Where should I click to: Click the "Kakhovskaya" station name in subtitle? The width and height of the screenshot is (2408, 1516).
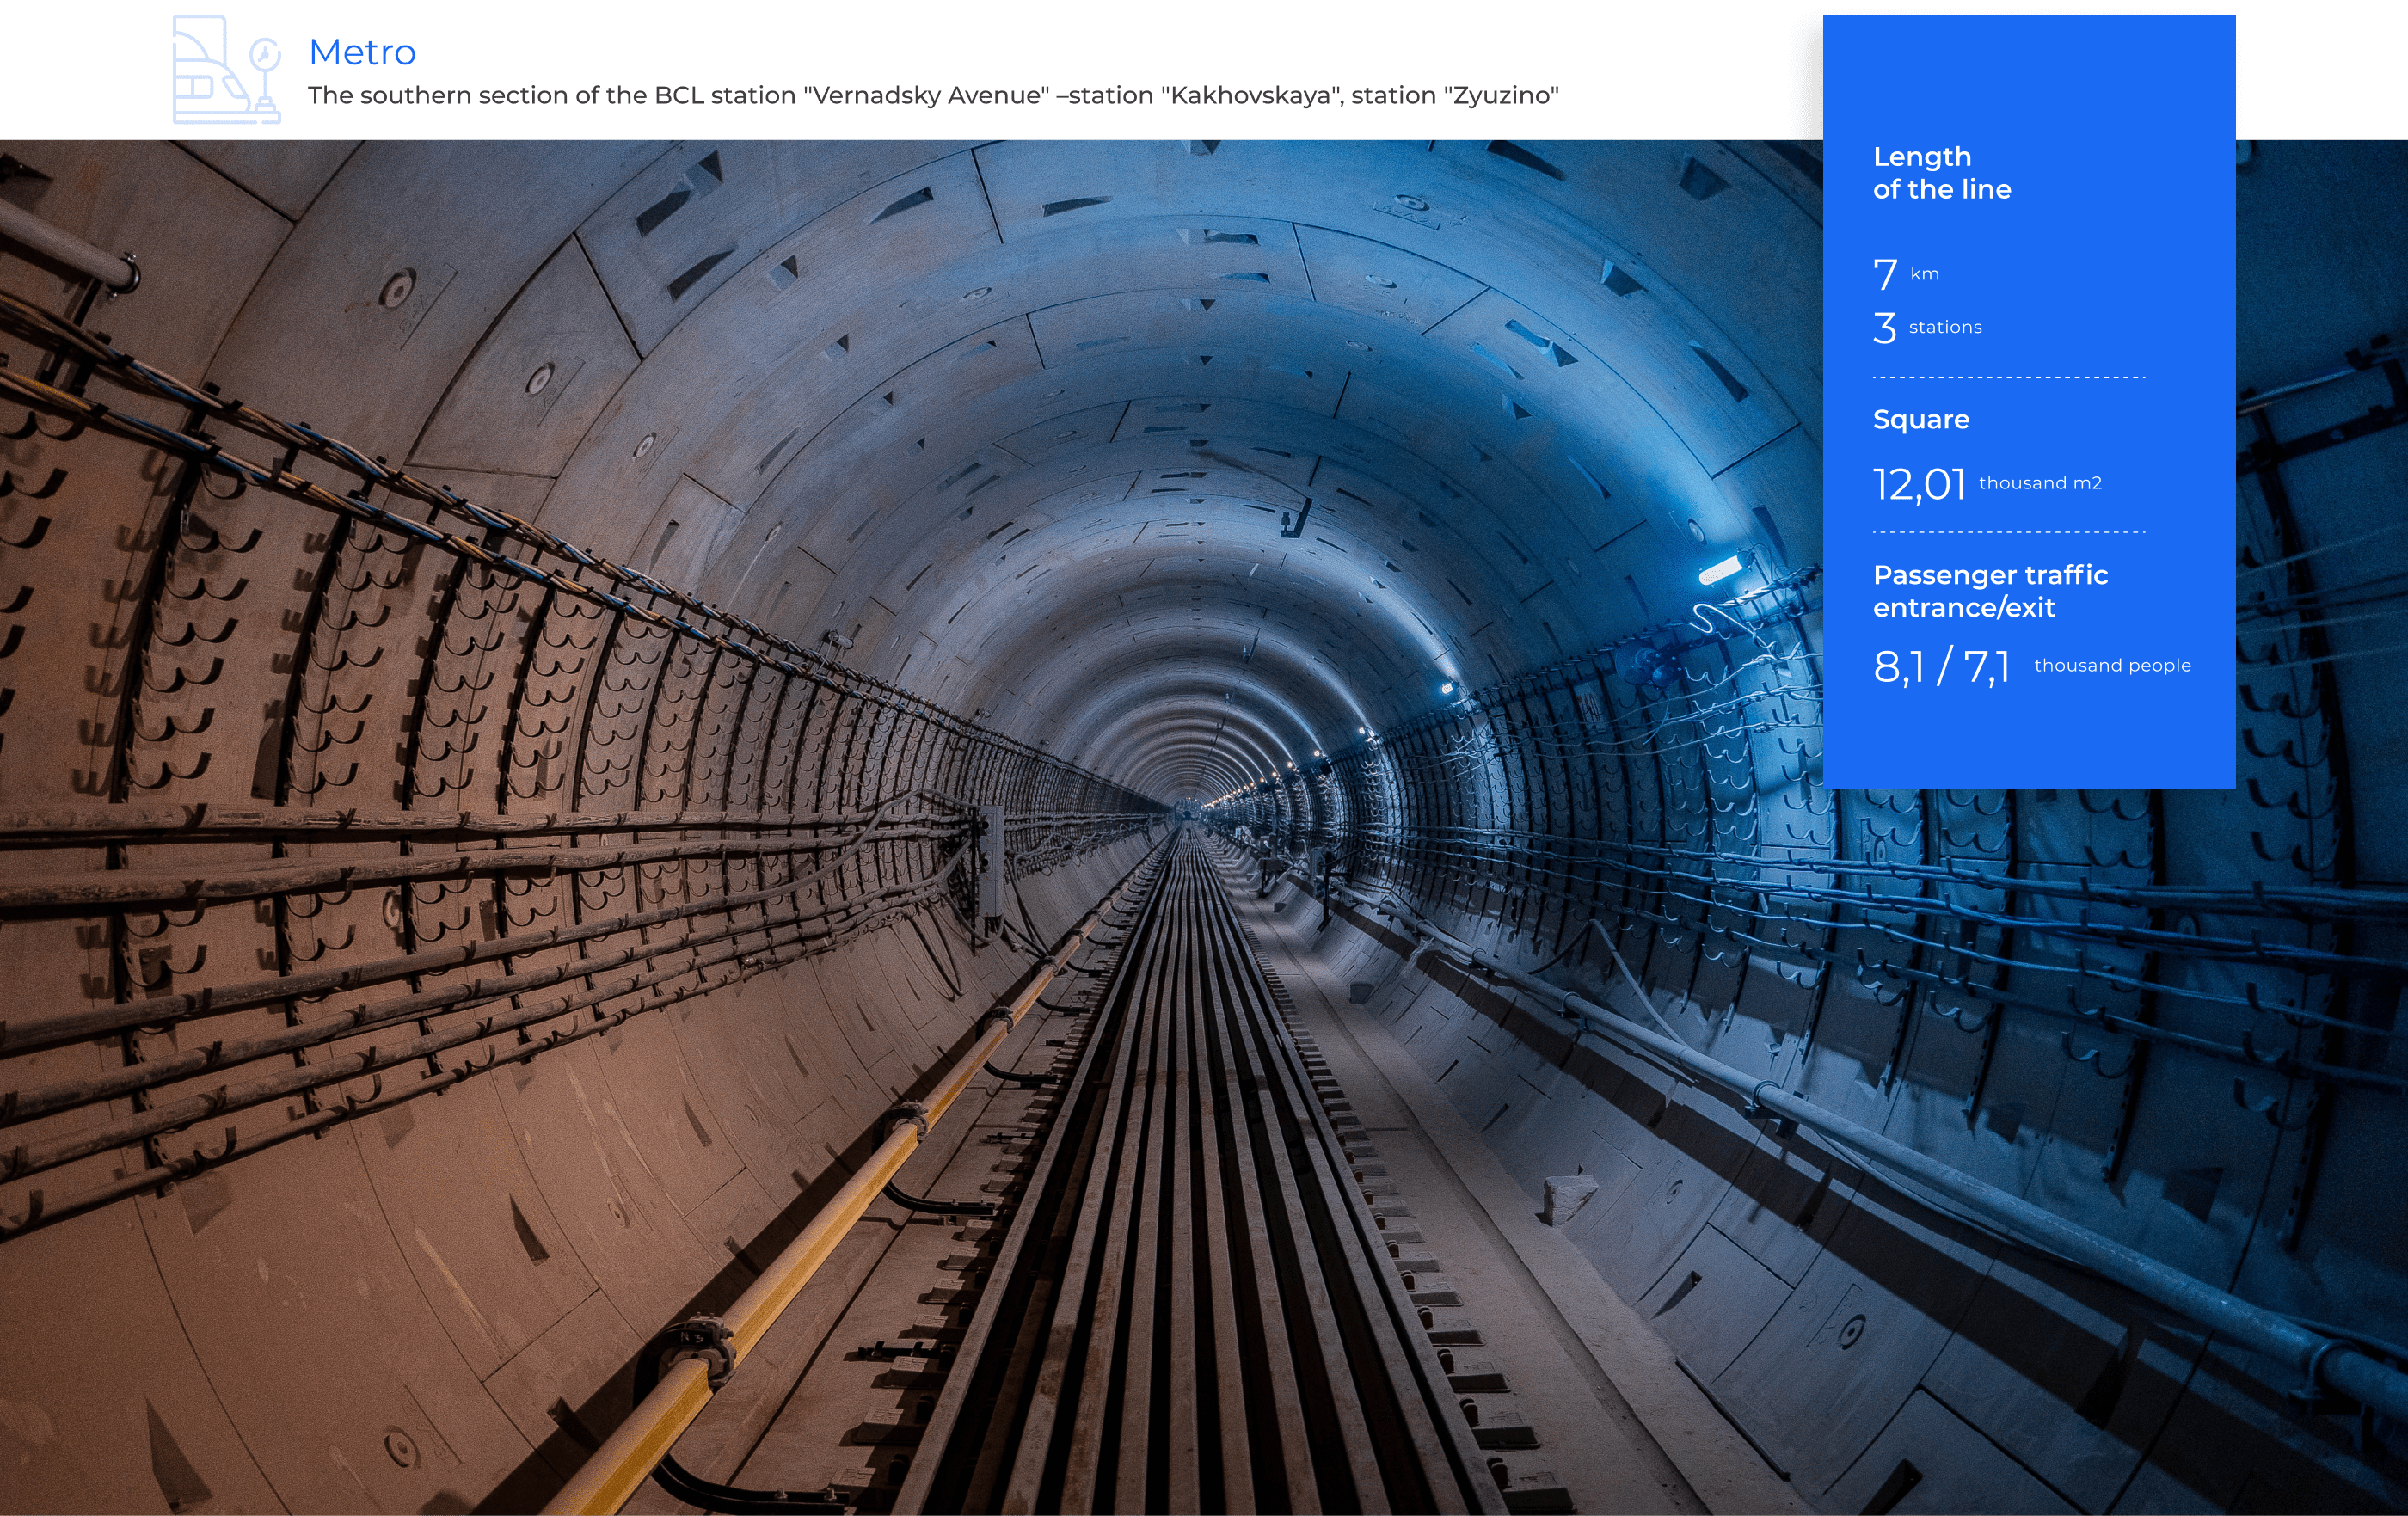pos(1251,95)
